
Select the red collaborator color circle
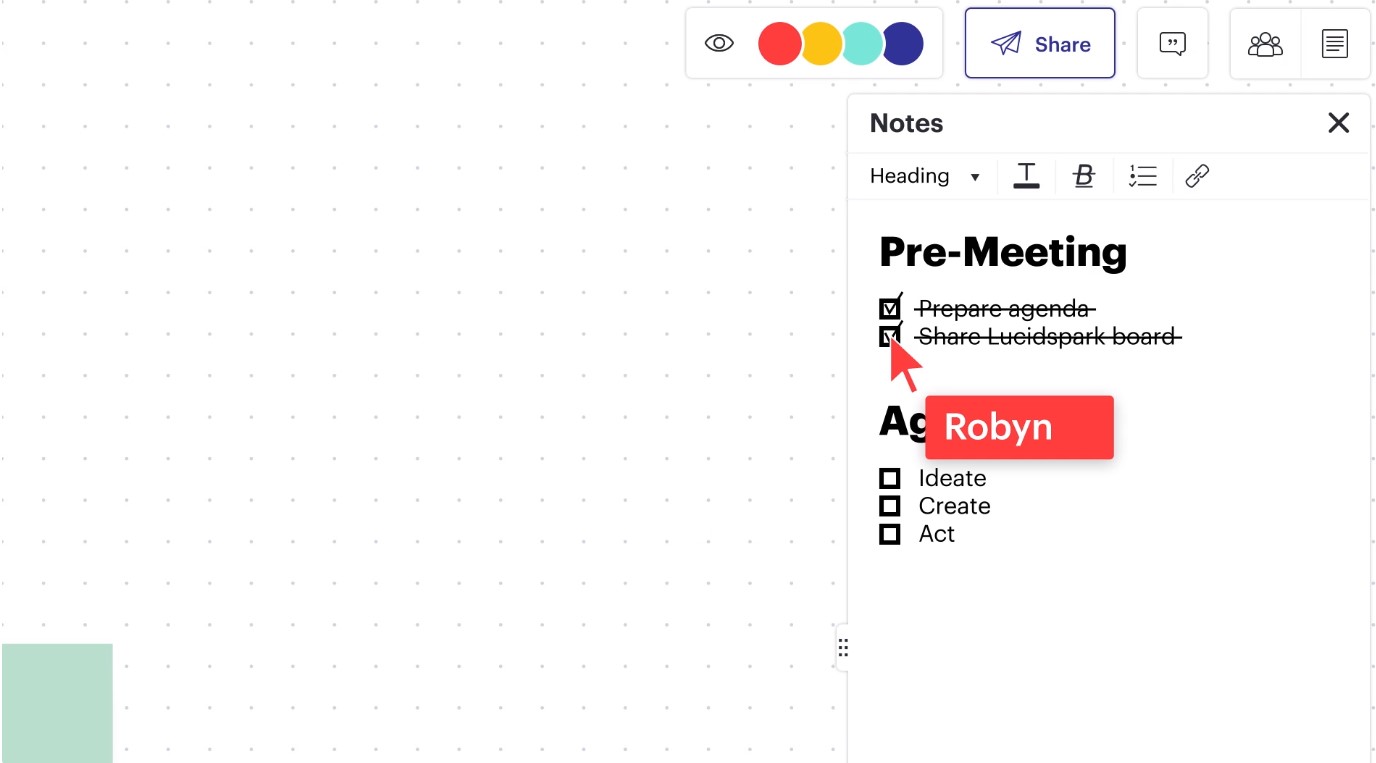[x=779, y=44]
